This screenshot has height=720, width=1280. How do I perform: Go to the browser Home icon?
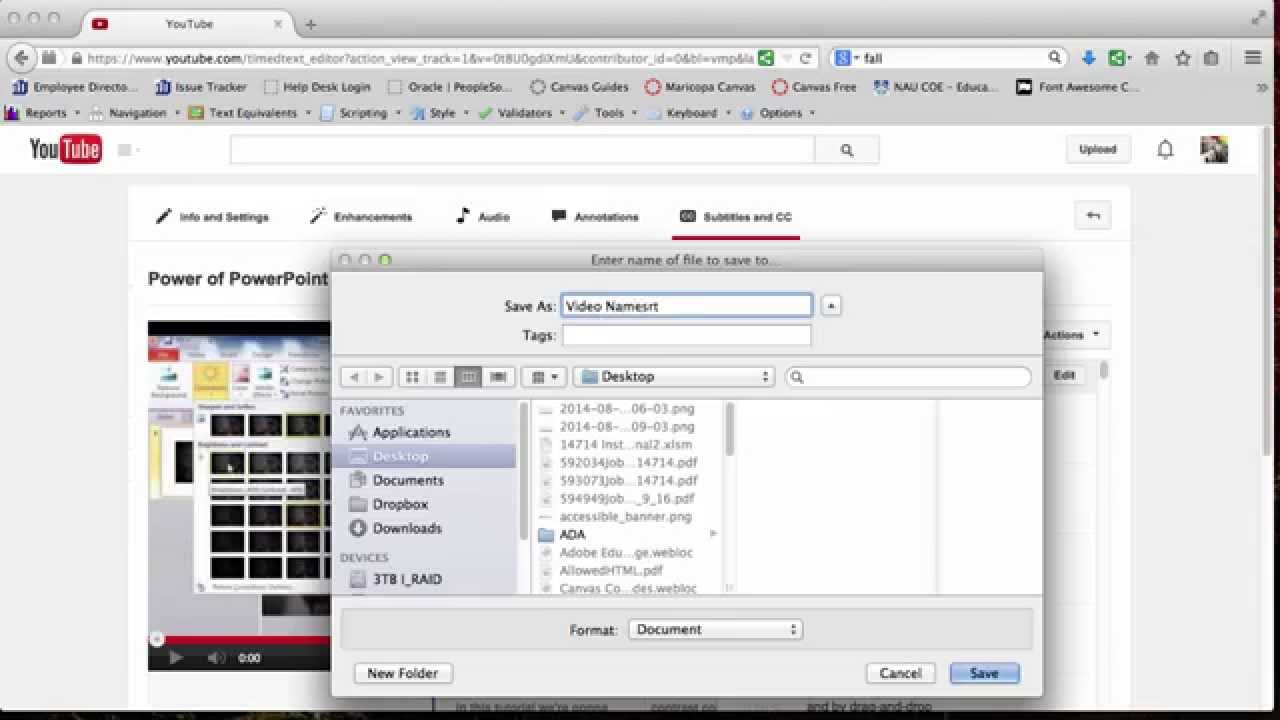(x=1152, y=58)
